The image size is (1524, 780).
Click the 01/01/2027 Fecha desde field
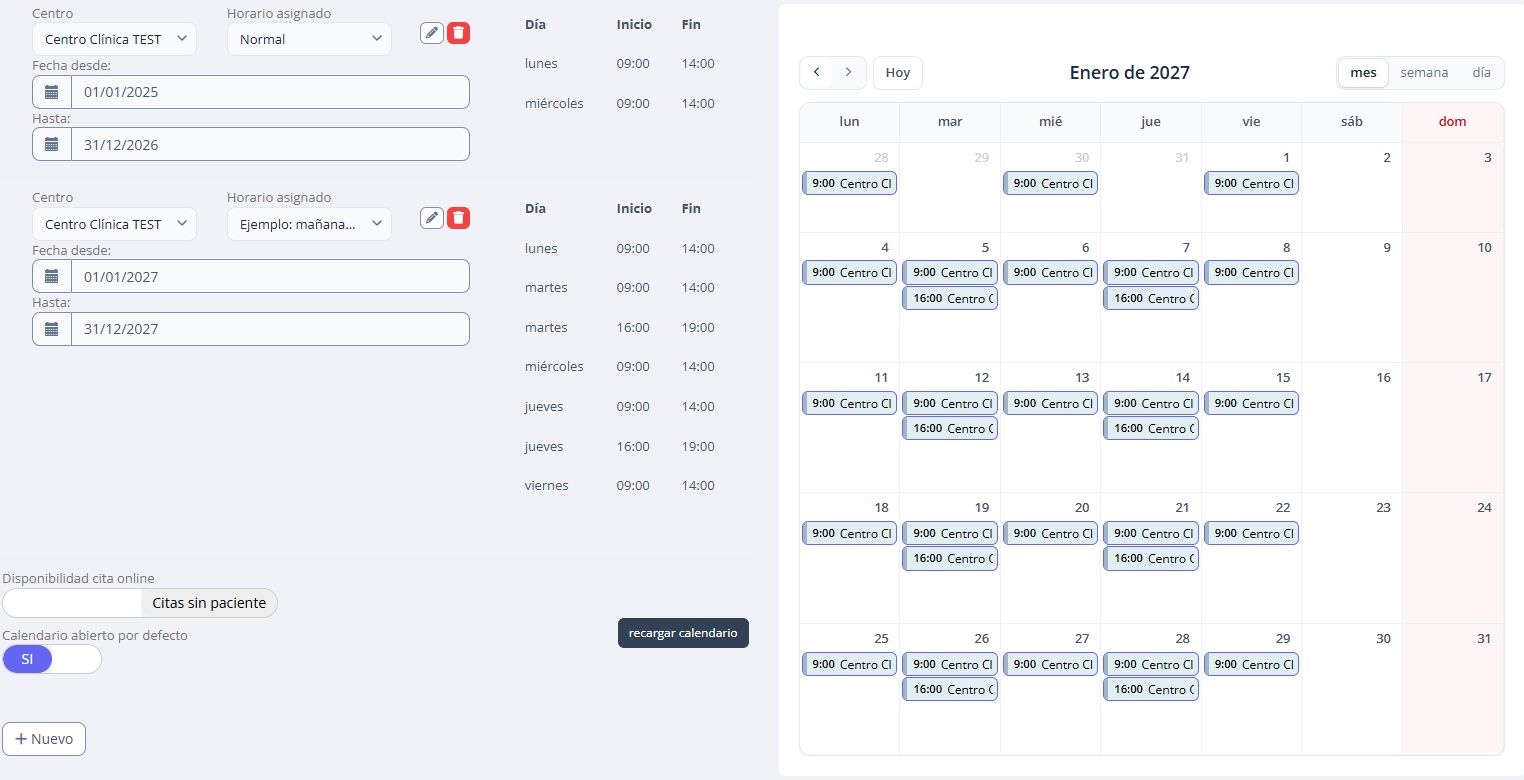[x=270, y=276]
